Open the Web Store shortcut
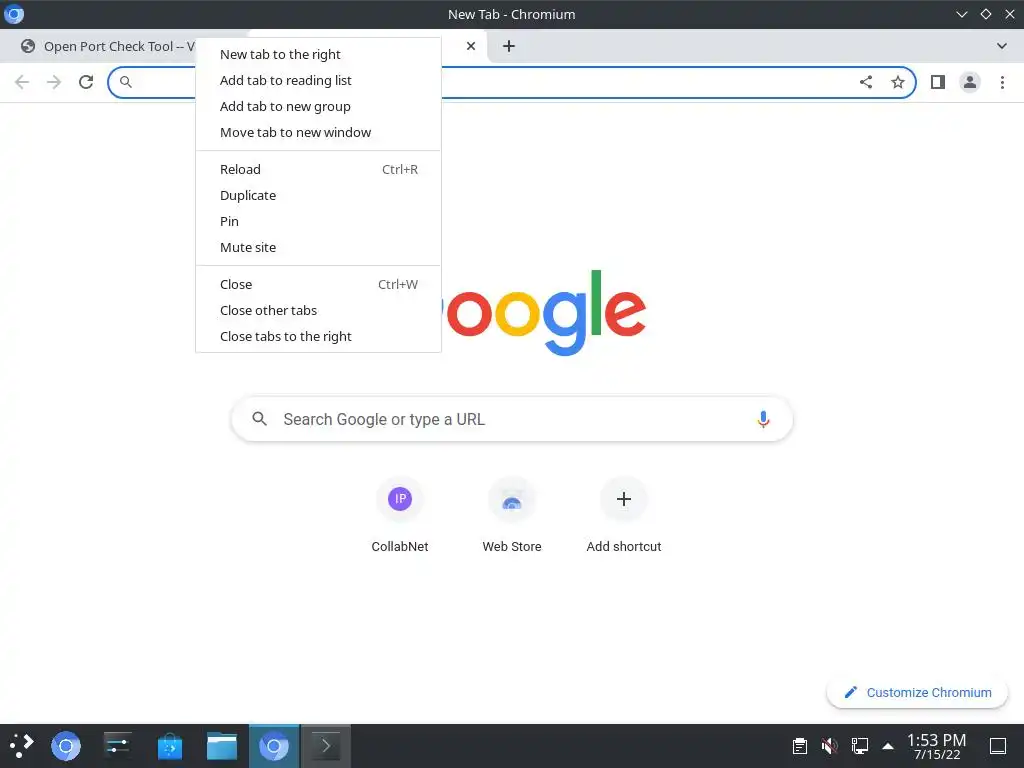The height and width of the screenshot is (768, 1024). click(512, 516)
